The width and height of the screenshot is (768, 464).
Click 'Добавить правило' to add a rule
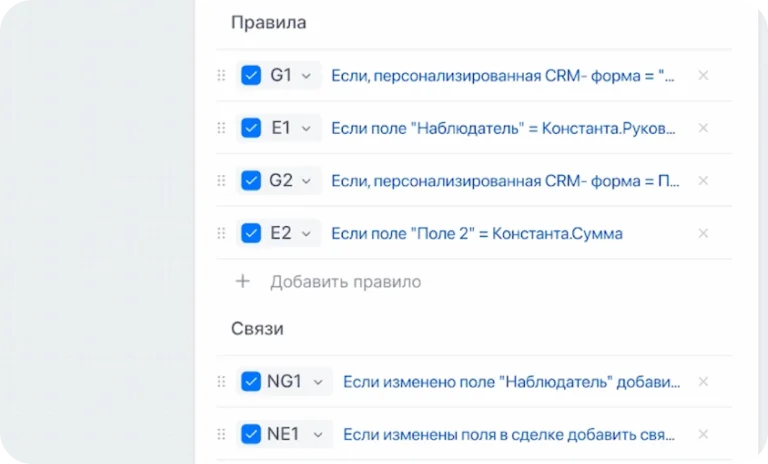tap(345, 282)
